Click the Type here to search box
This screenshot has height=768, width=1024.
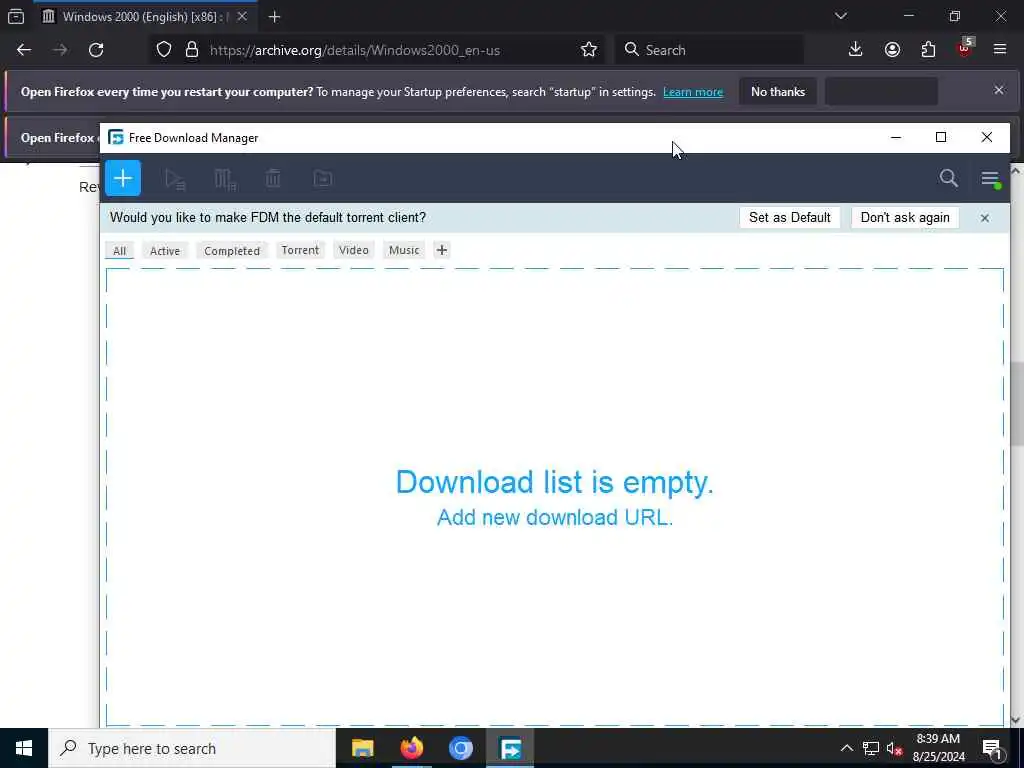click(x=191, y=748)
